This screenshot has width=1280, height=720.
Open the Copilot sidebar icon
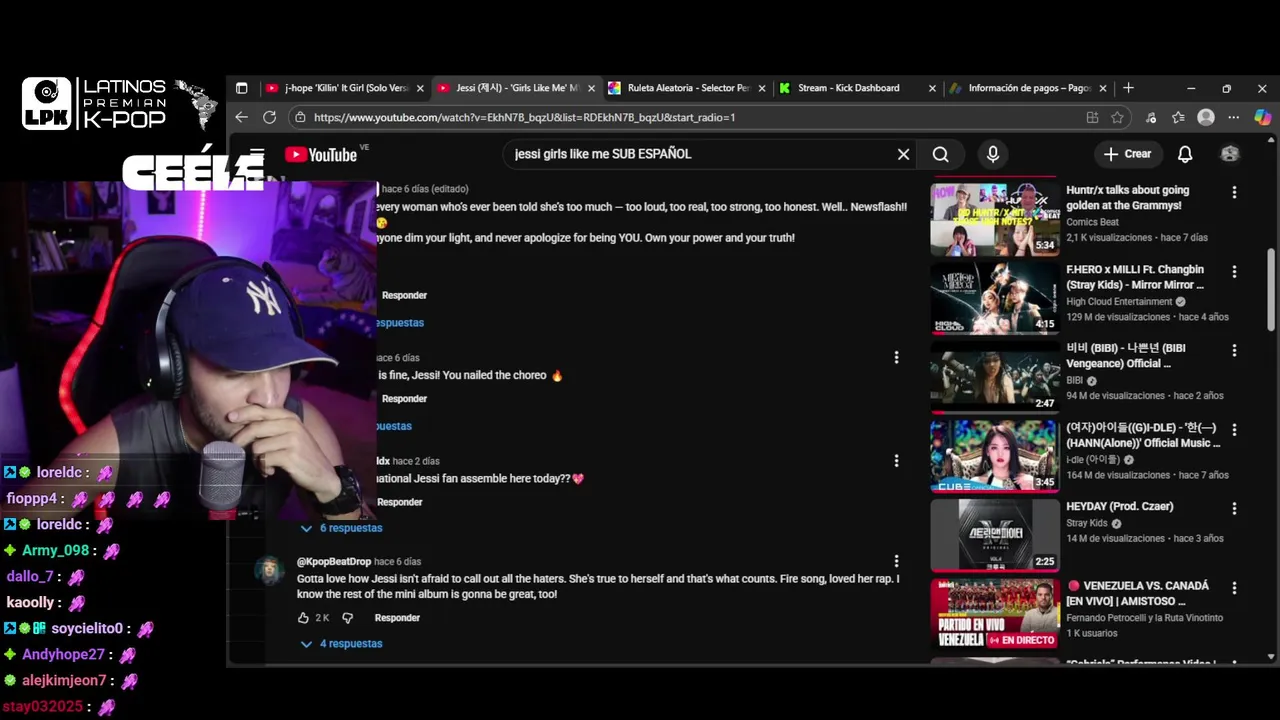click(1262, 117)
